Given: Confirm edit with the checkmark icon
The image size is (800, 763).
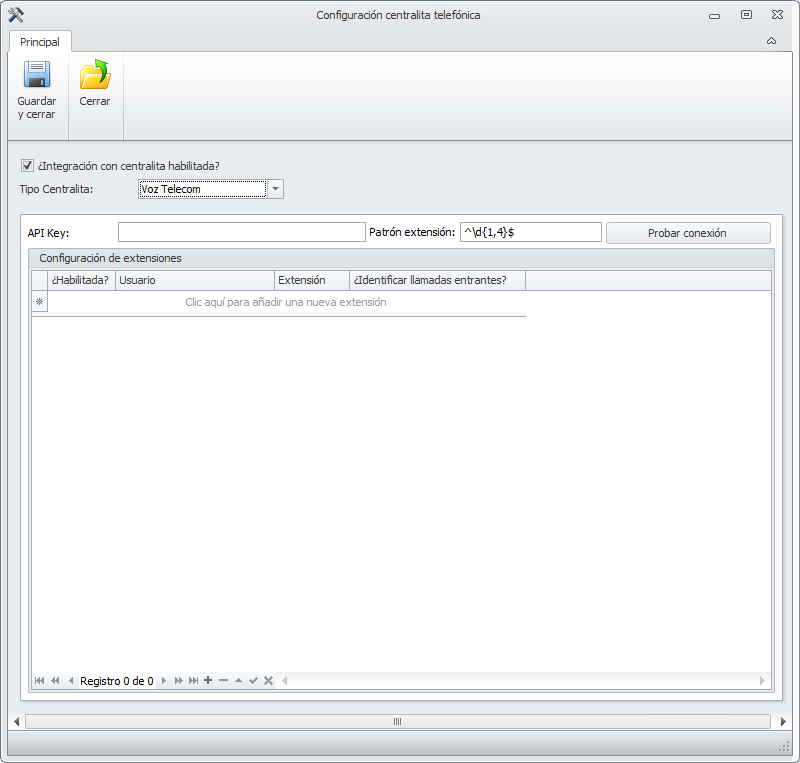Looking at the screenshot, I should click(x=253, y=680).
